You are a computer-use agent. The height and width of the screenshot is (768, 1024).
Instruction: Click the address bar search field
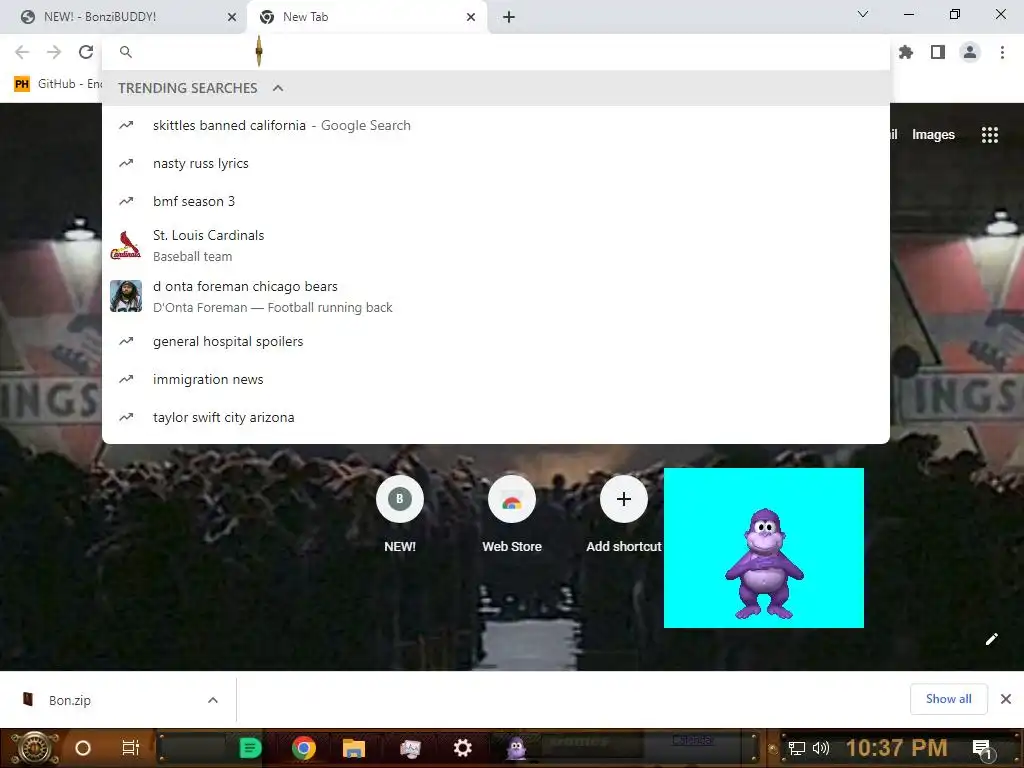[496, 52]
